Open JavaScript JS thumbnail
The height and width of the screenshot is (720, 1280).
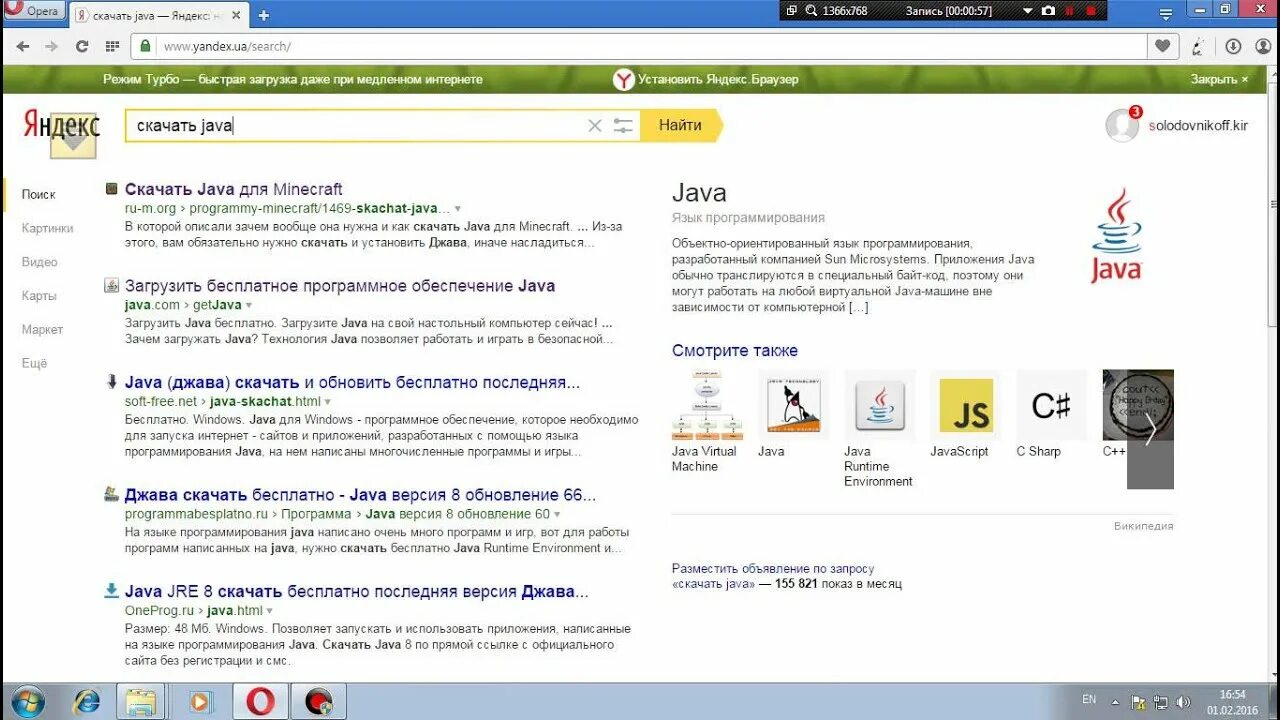(966, 405)
